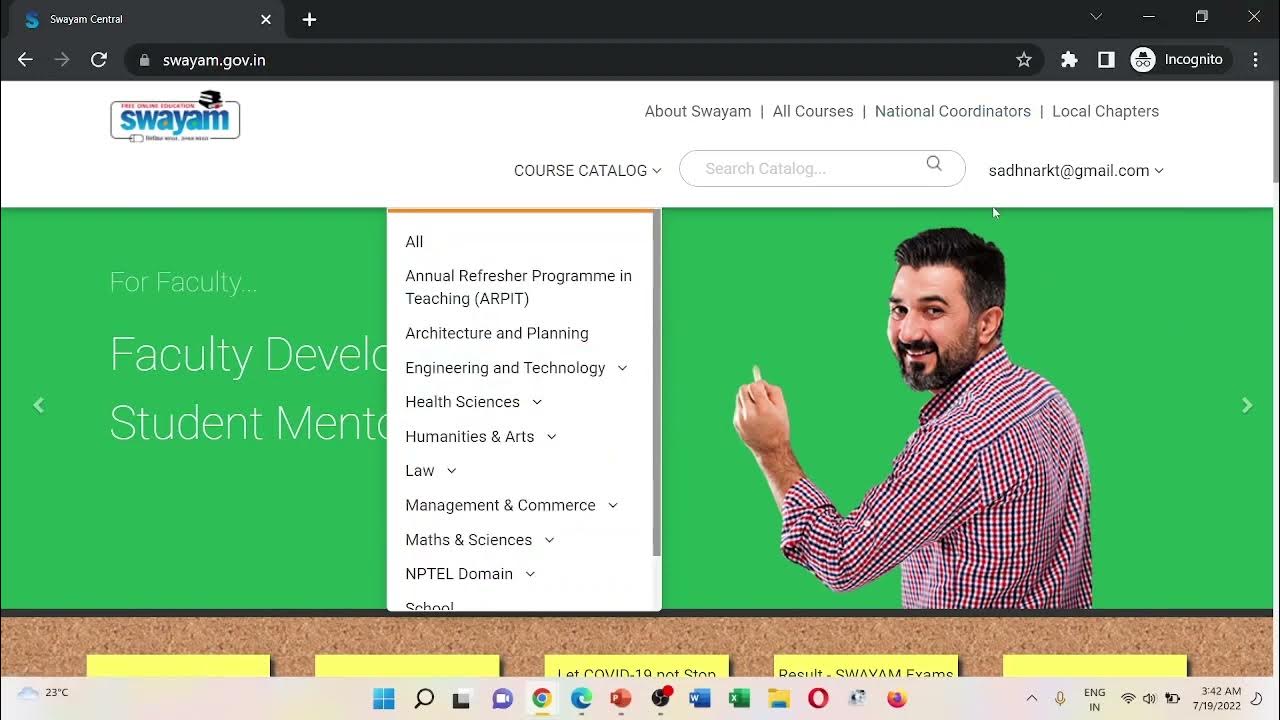The height and width of the screenshot is (720, 1280).
Task: Choose Architecture and Planning category
Action: (497, 333)
